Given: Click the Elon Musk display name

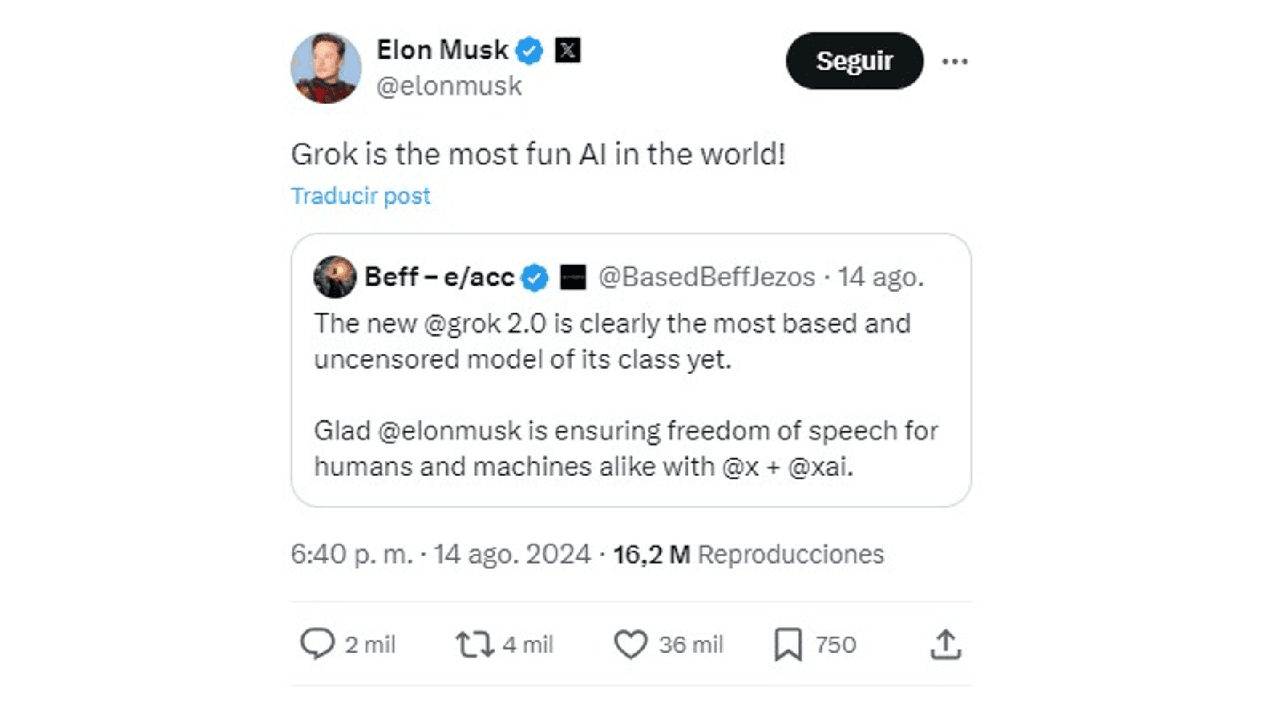Looking at the screenshot, I should tap(442, 49).
